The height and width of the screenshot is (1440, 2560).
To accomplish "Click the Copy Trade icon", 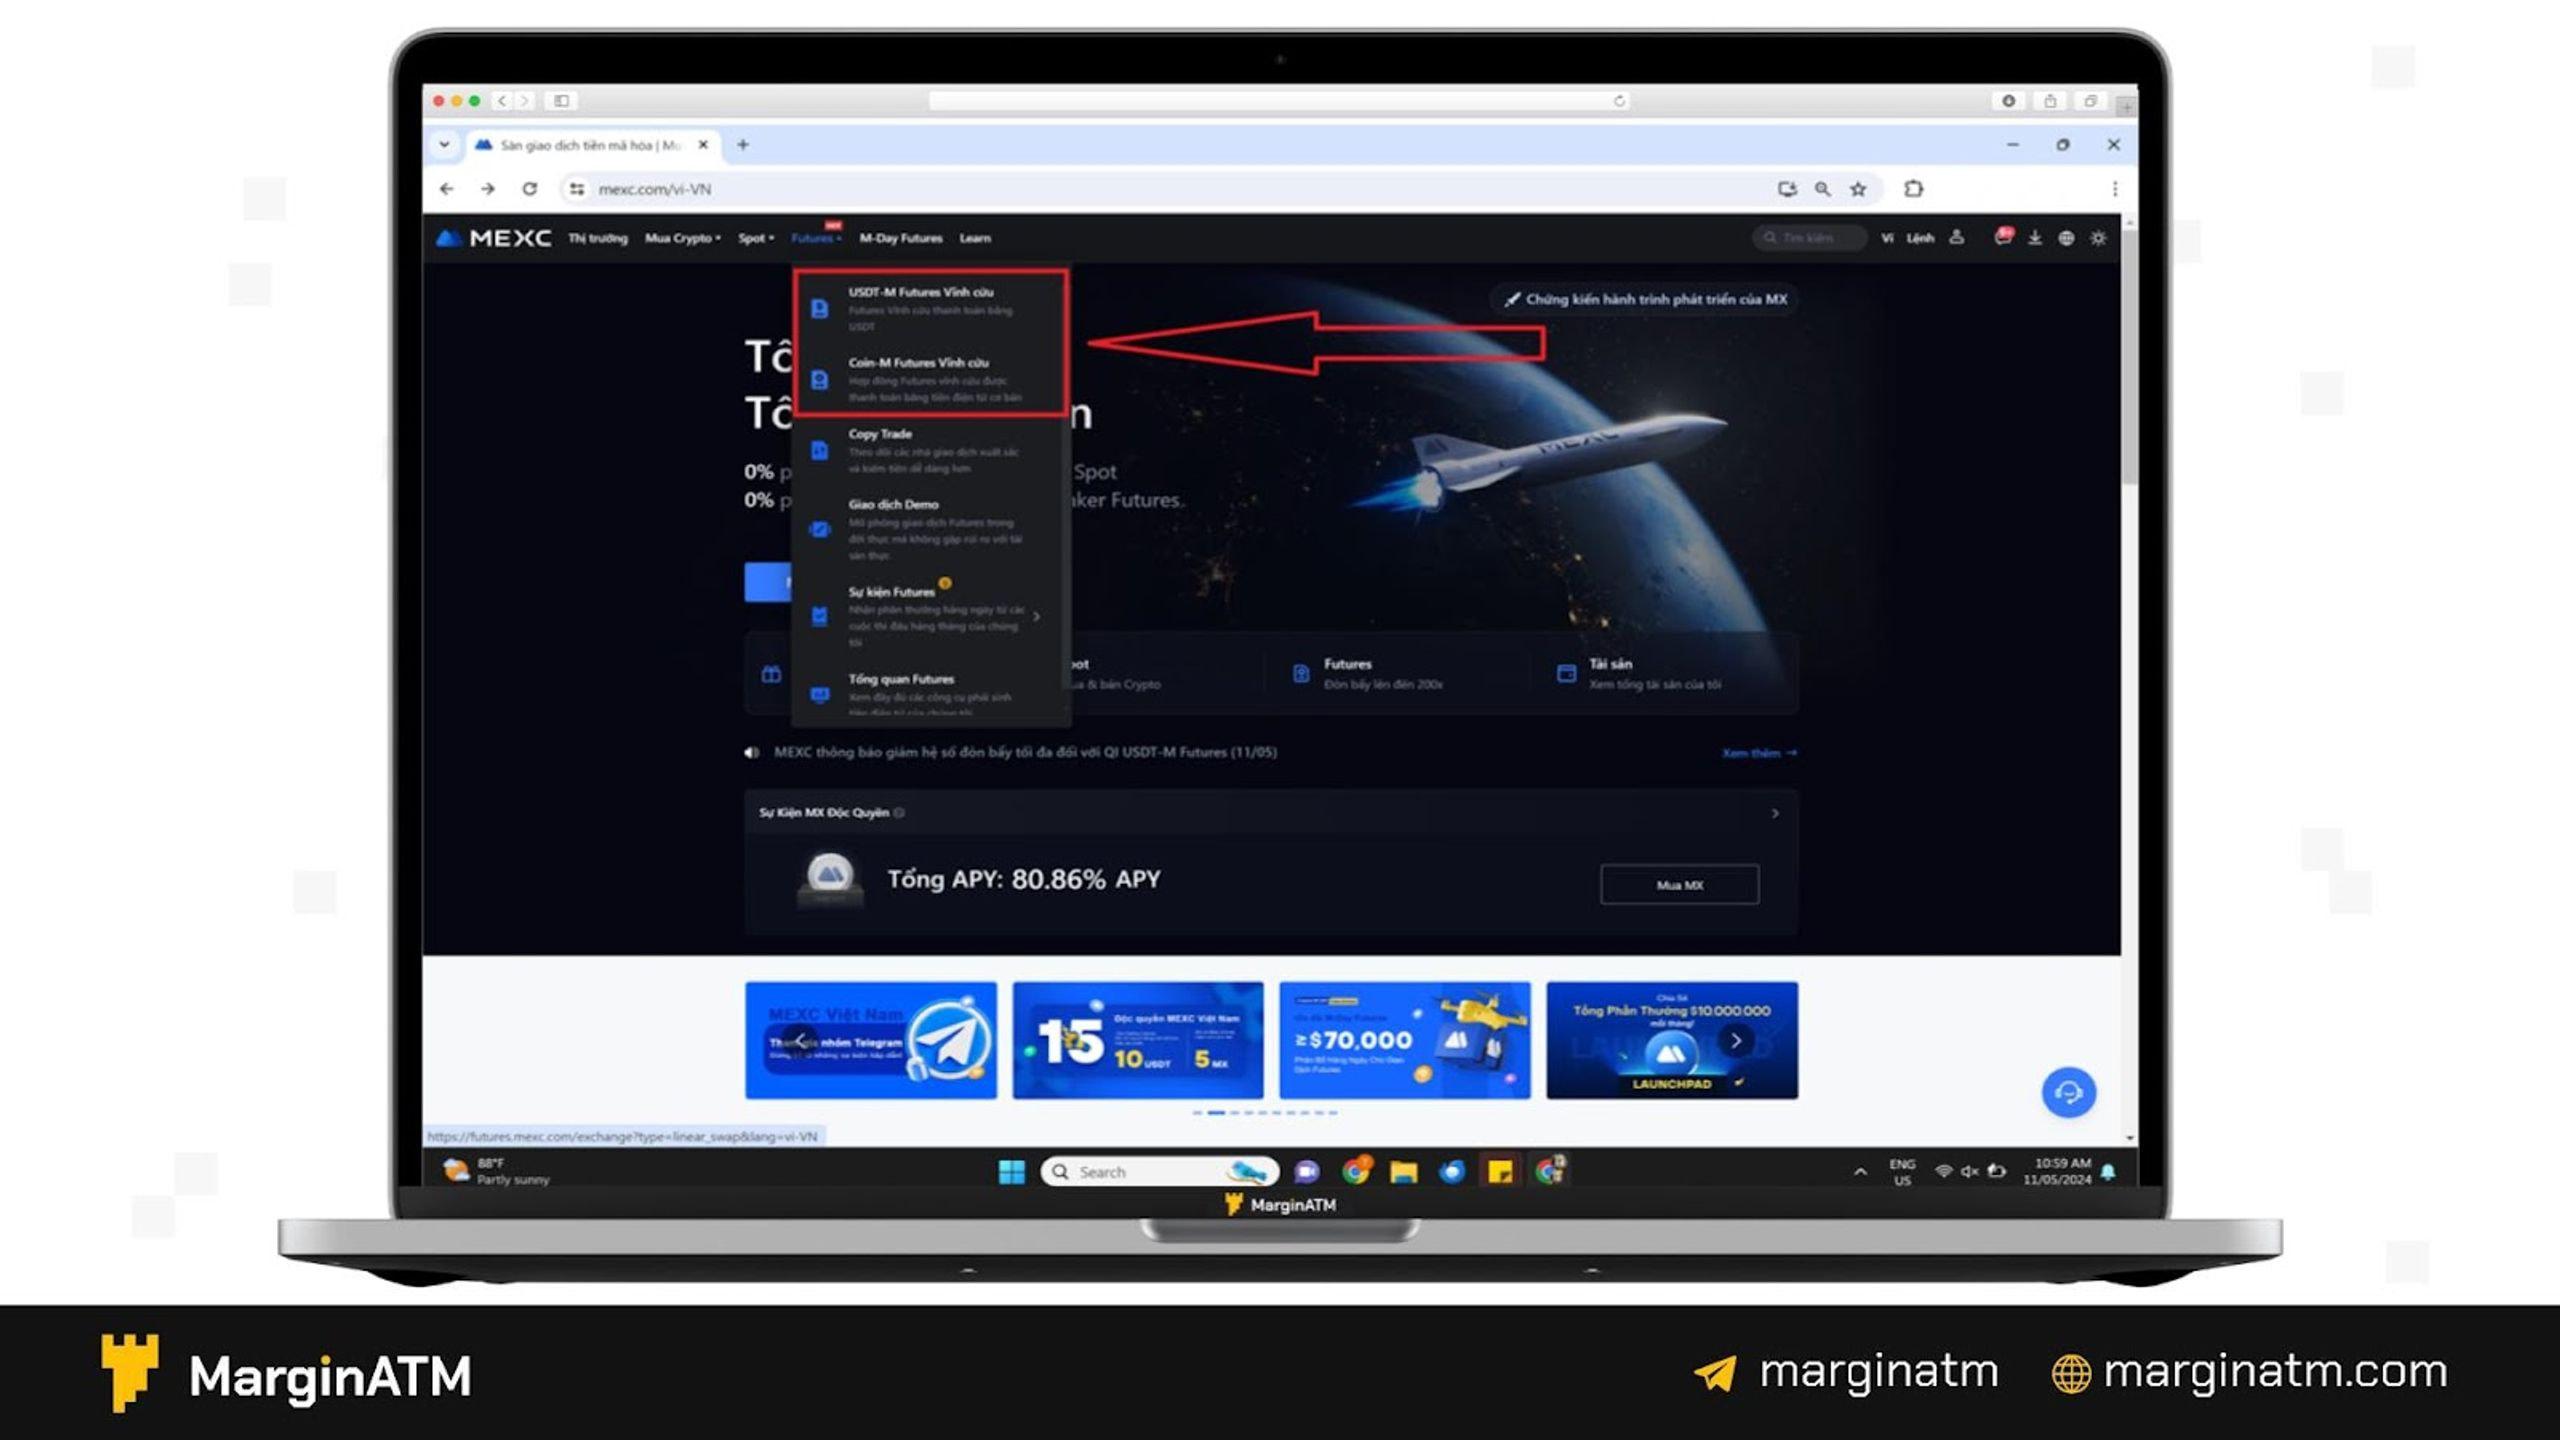I will click(819, 451).
